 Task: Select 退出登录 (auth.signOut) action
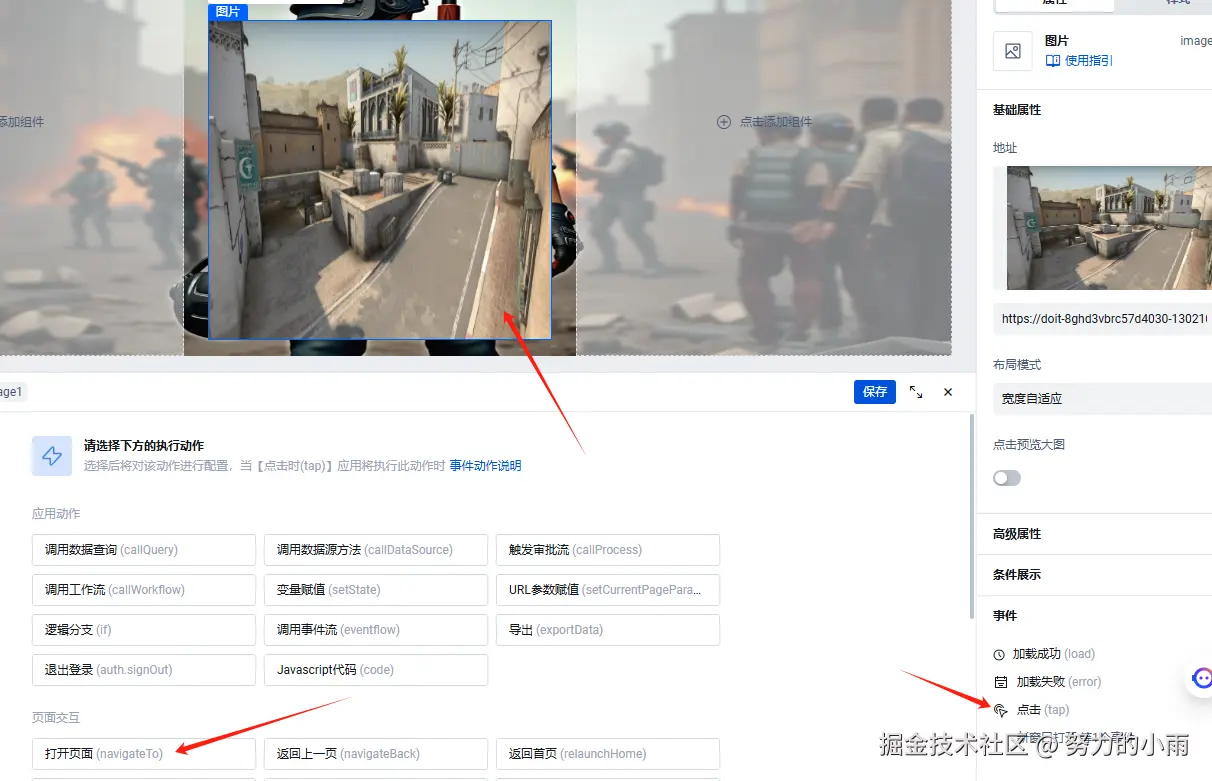tap(144, 670)
